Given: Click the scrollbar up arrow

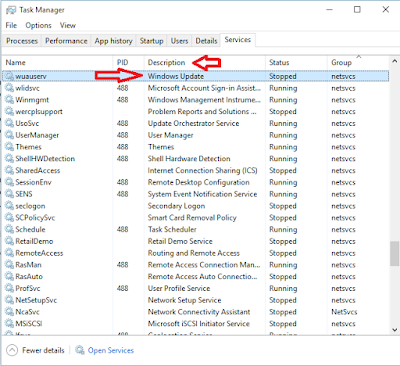Looking at the screenshot, I should 394,61.
